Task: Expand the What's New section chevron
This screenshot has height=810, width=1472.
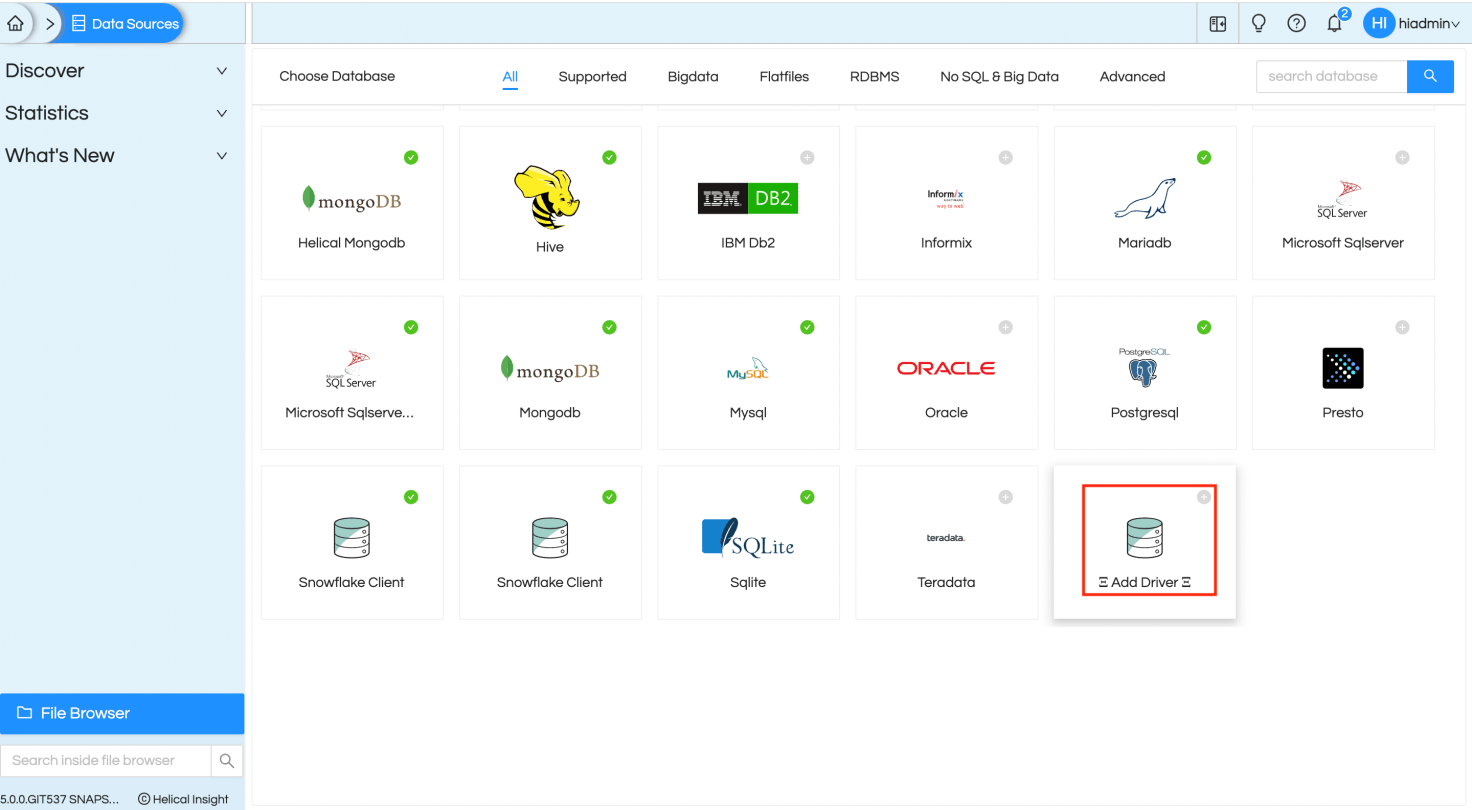Action: pos(222,156)
